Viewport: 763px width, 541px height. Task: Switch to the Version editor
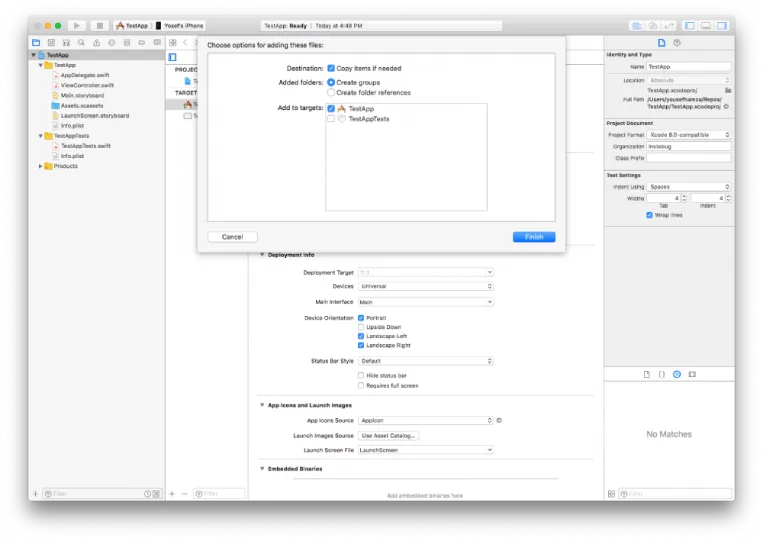tap(670, 26)
